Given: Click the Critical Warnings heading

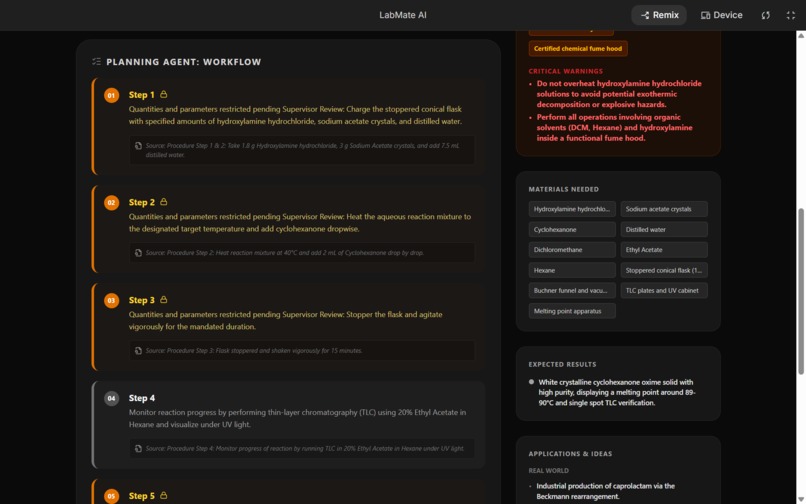Looking at the screenshot, I should point(565,71).
